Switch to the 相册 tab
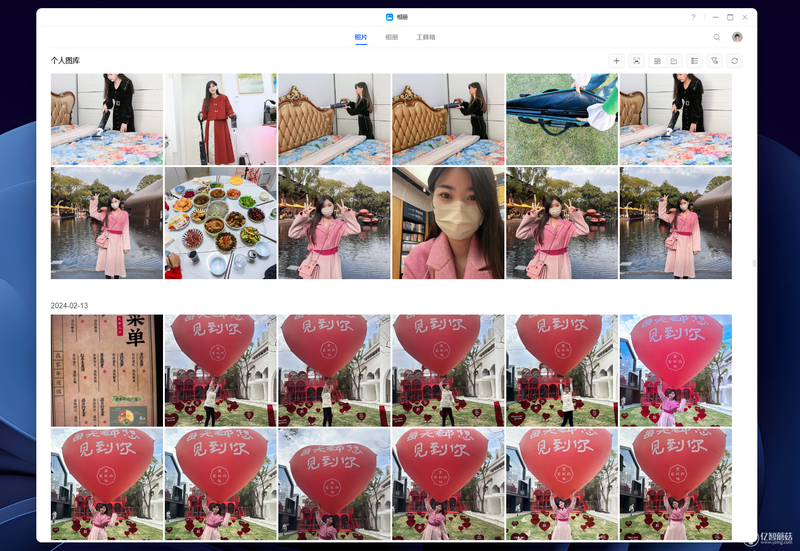This screenshot has width=800, height=551. pyautogui.click(x=391, y=37)
